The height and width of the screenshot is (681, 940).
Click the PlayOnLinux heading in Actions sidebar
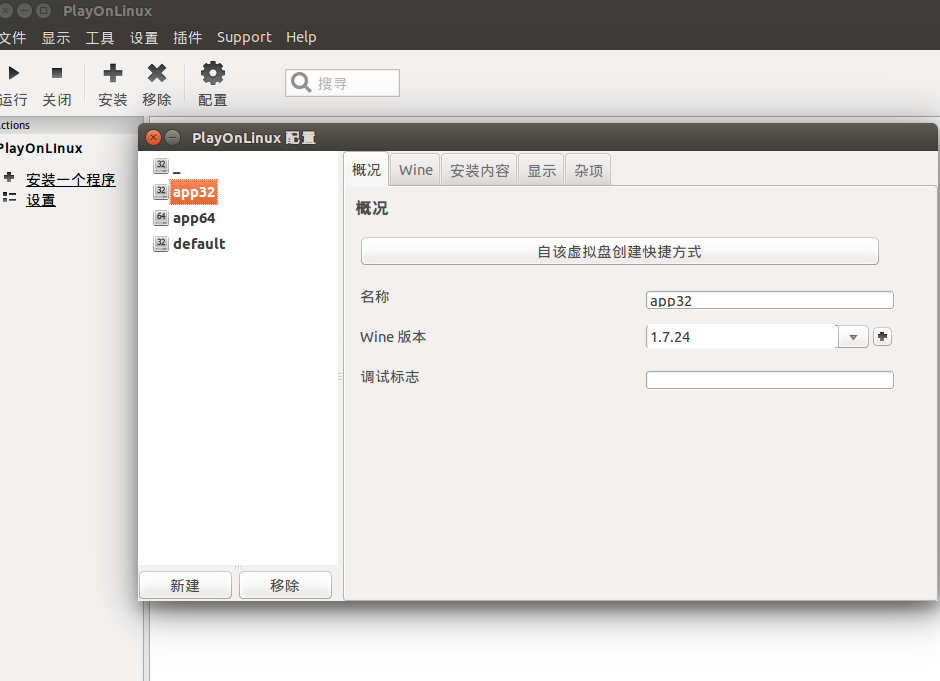click(x=41, y=148)
